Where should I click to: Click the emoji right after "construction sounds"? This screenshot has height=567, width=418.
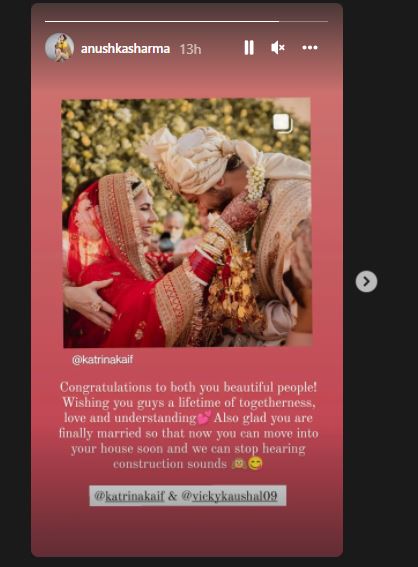[239, 464]
